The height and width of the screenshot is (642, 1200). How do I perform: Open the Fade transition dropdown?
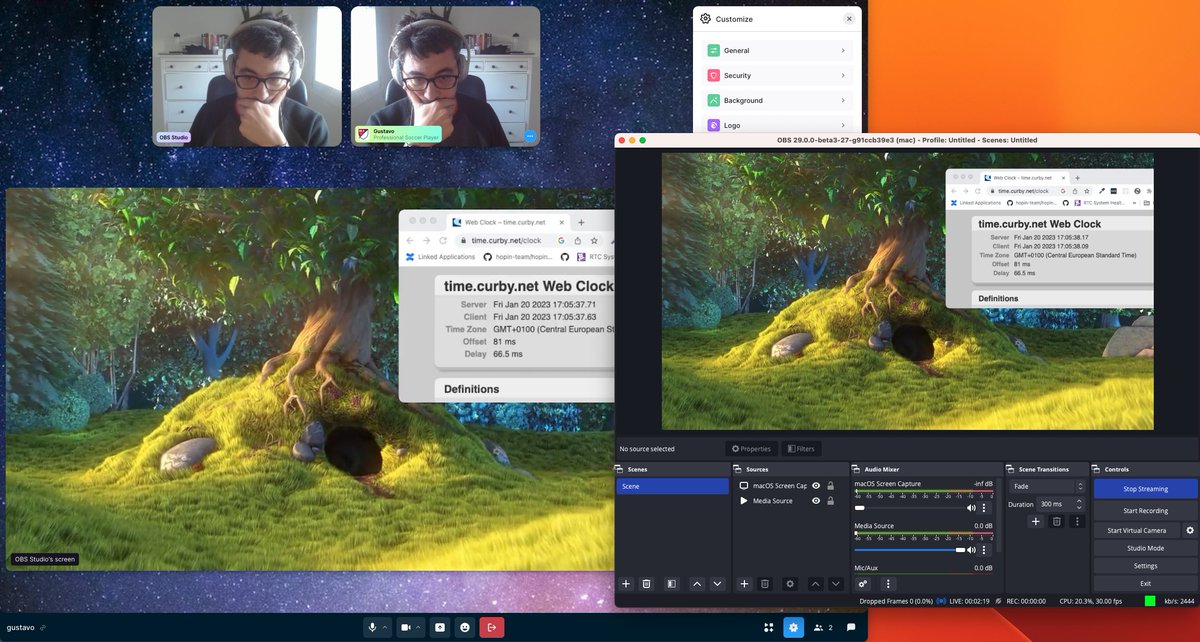point(1047,486)
